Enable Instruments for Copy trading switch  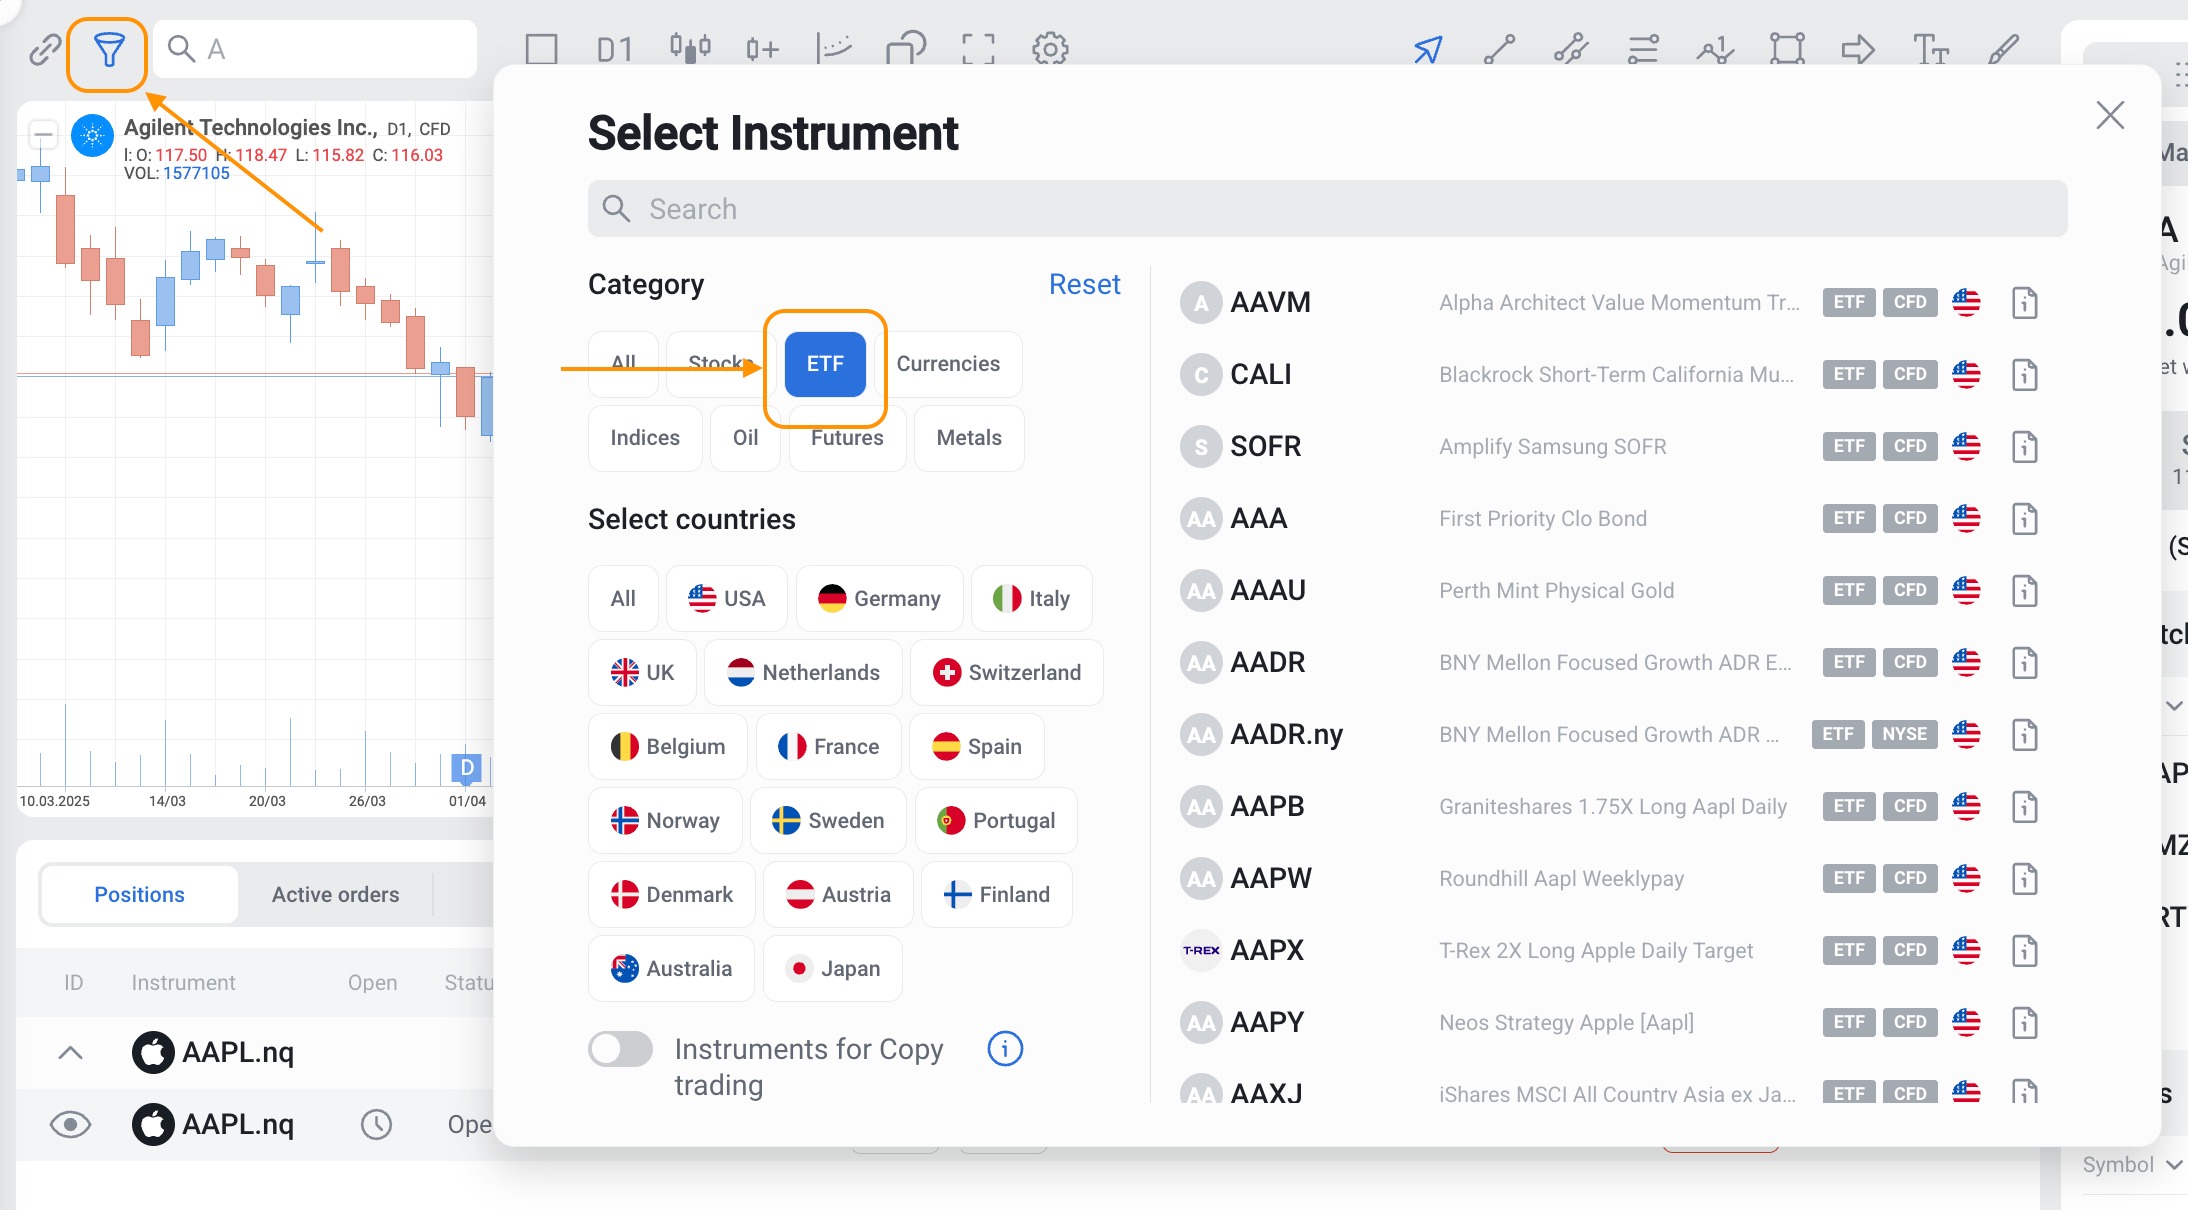(620, 1049)
